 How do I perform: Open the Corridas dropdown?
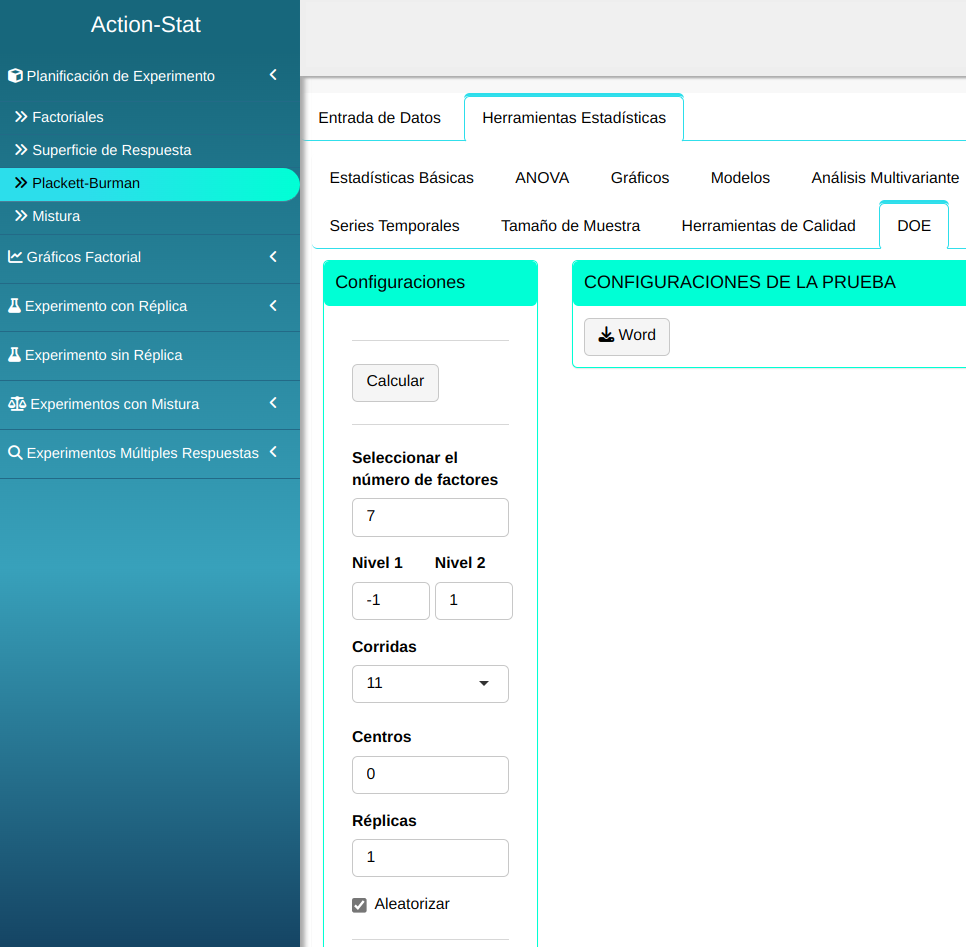coord(430,684)
